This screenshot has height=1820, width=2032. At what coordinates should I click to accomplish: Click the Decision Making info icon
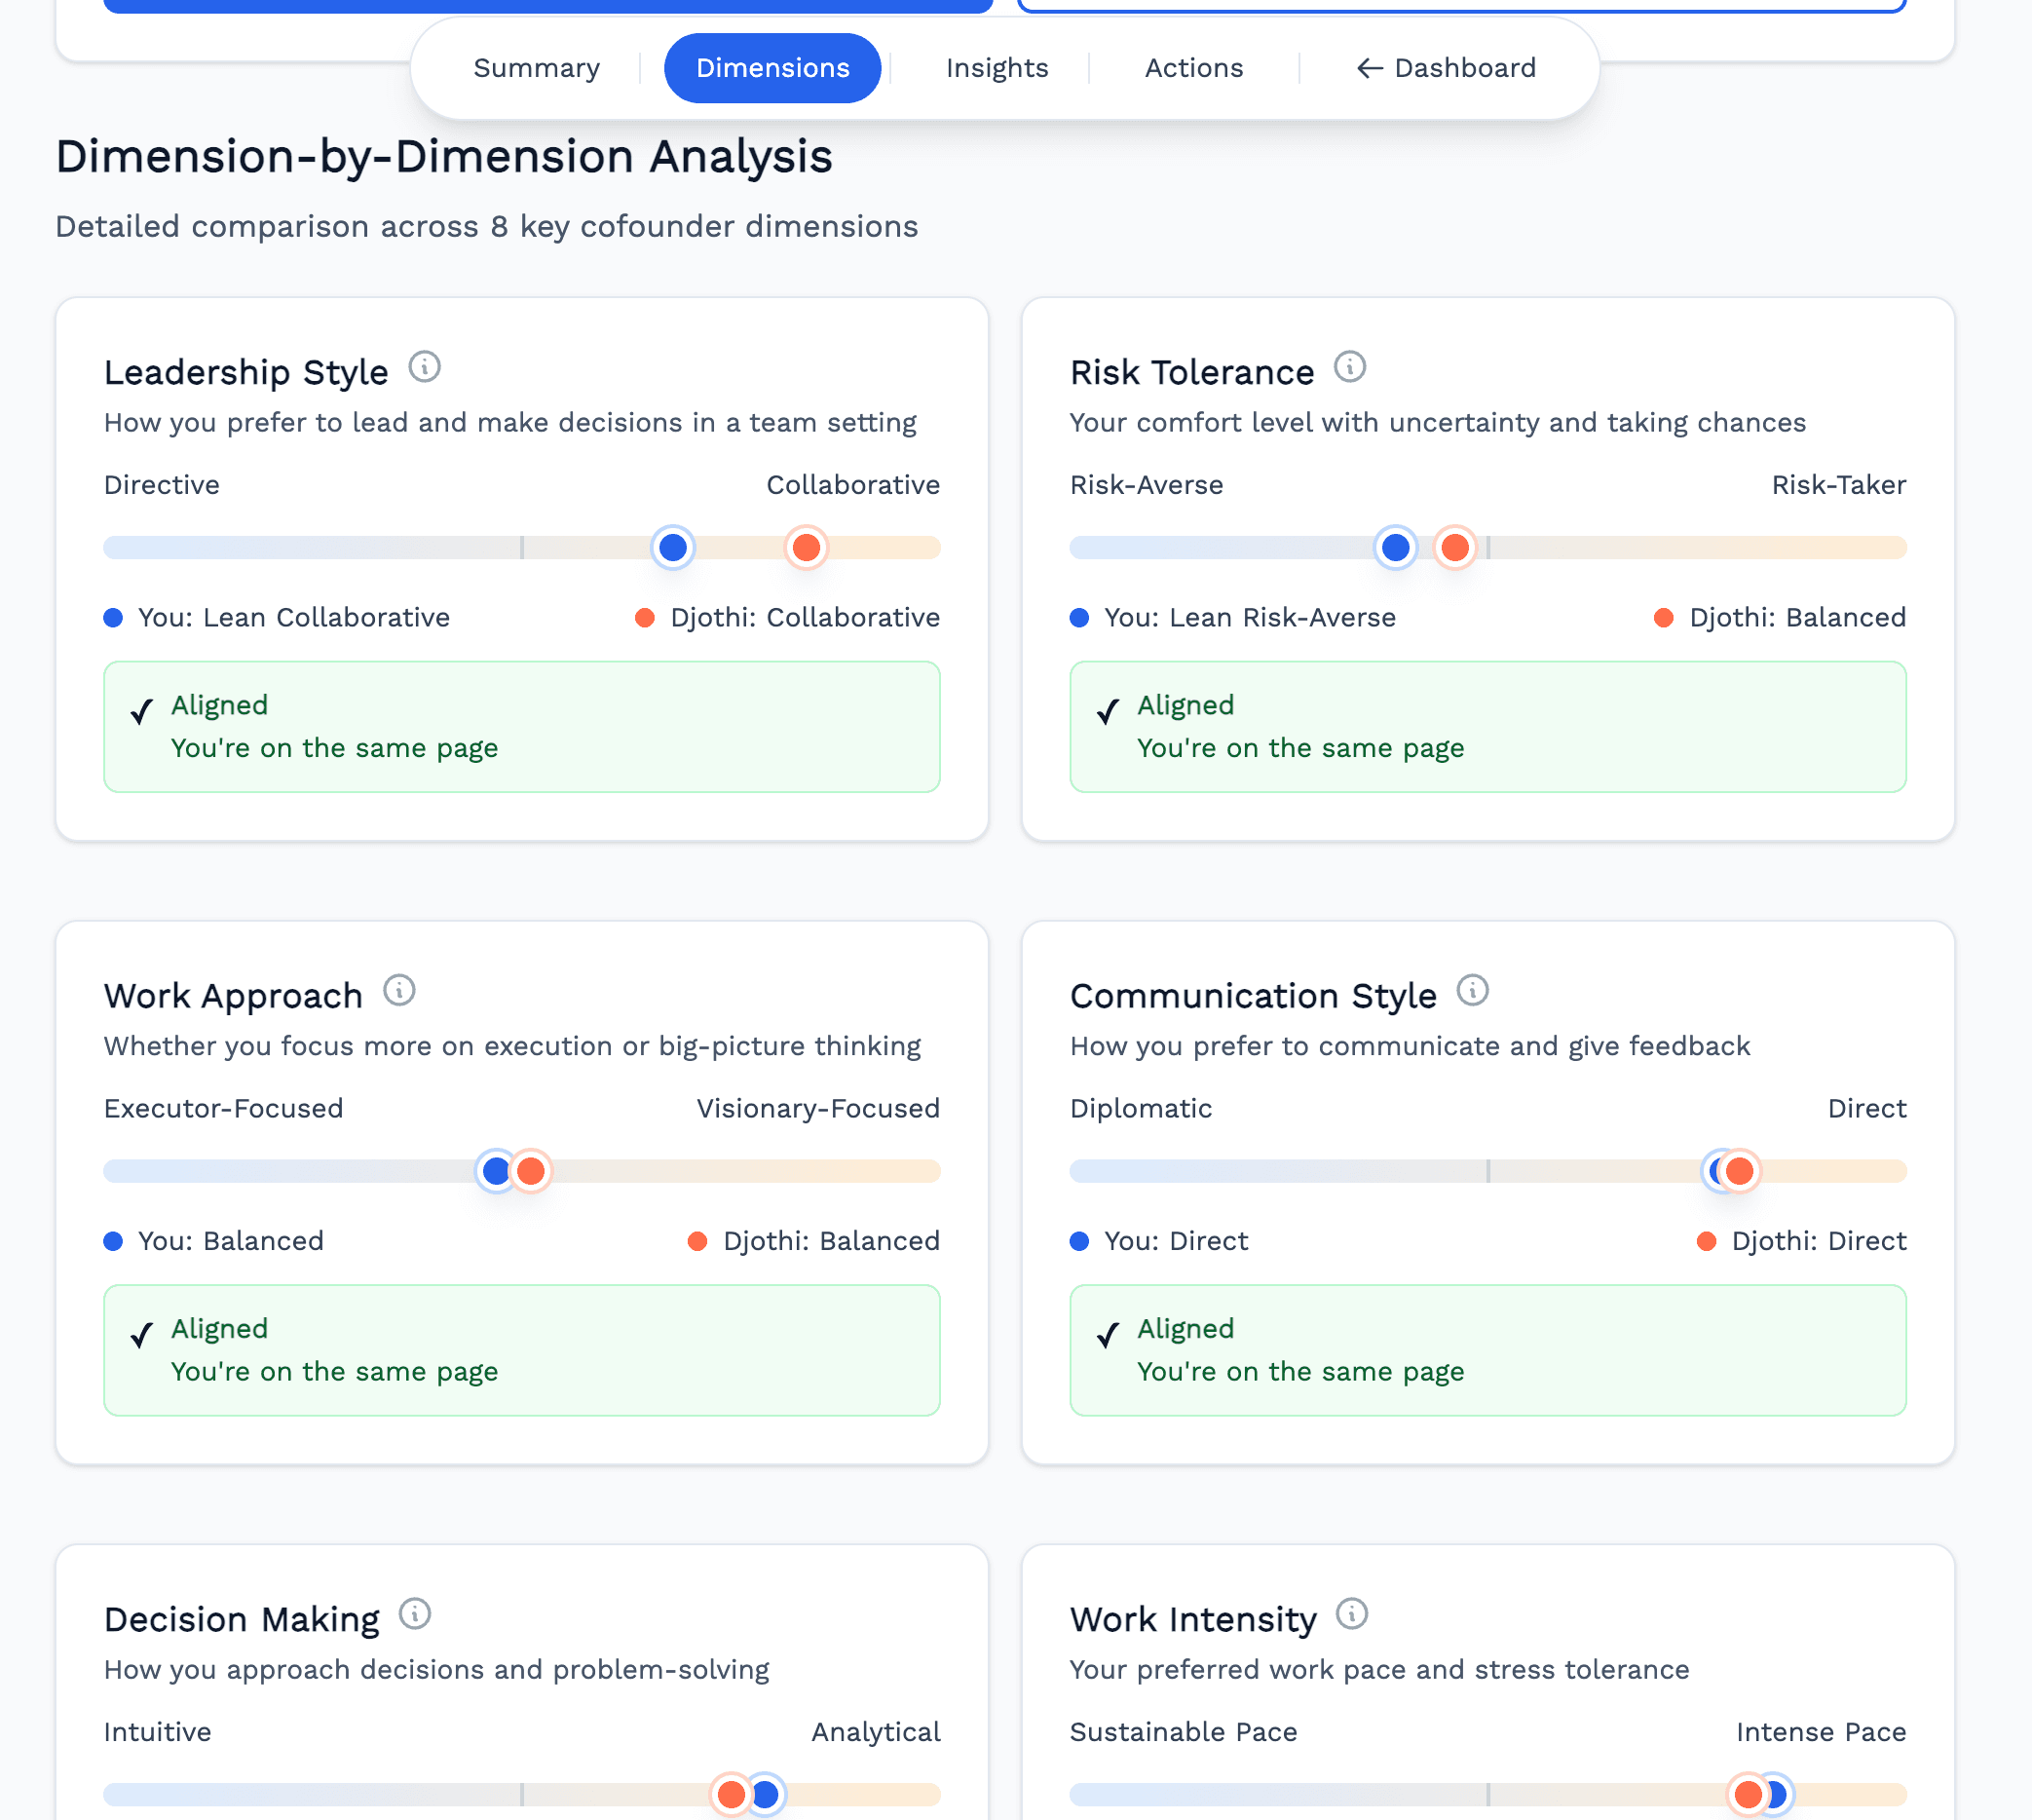[417, 1615]
